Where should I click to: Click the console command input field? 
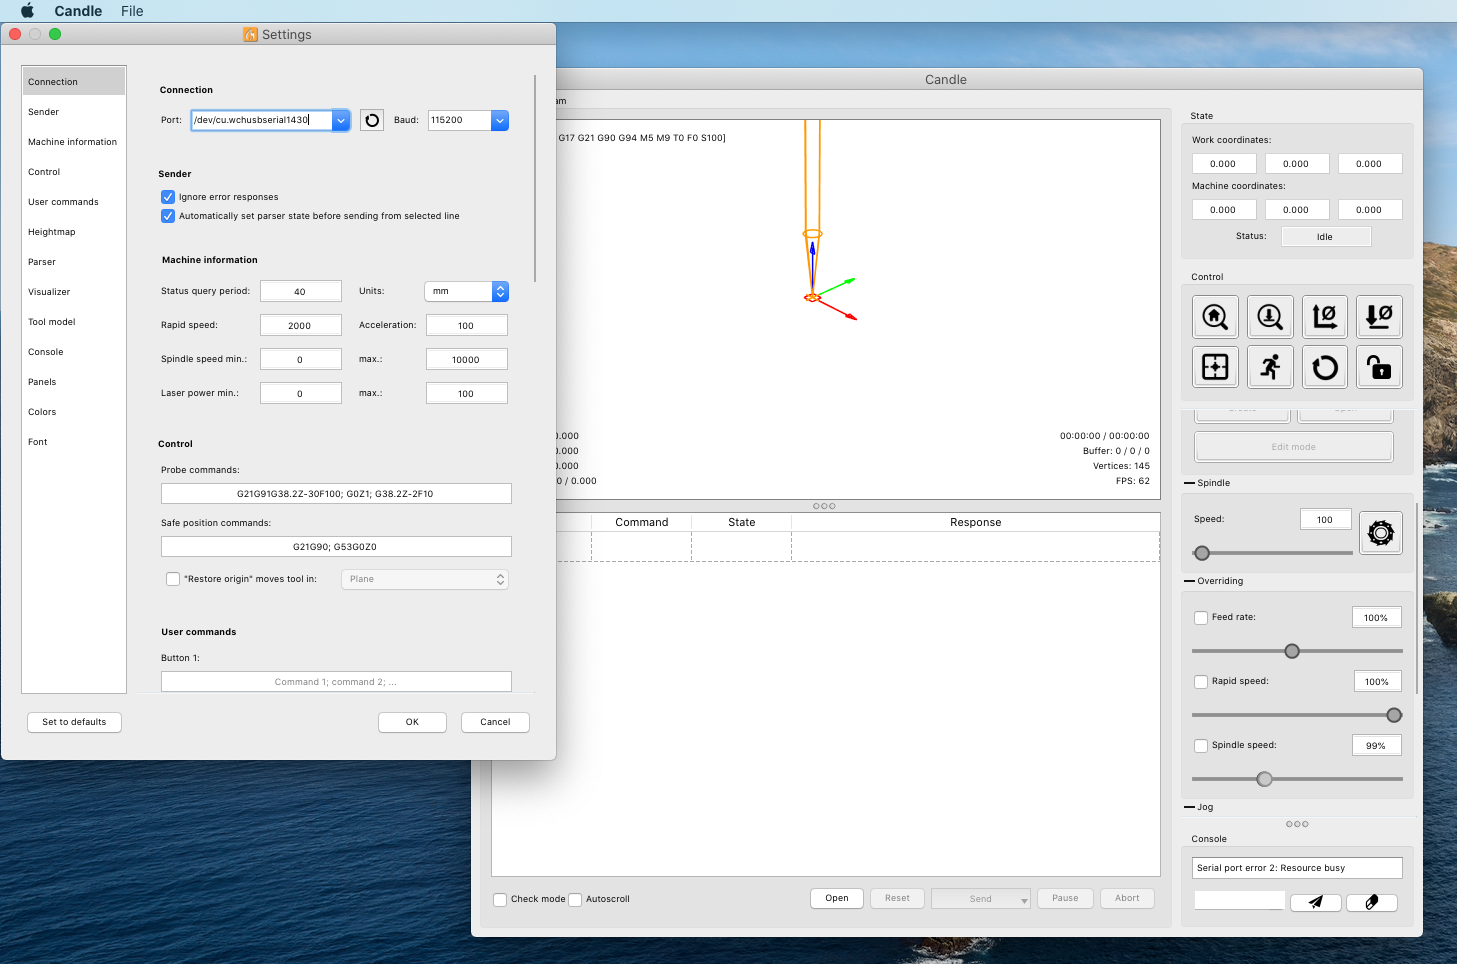pos(1239,901)
